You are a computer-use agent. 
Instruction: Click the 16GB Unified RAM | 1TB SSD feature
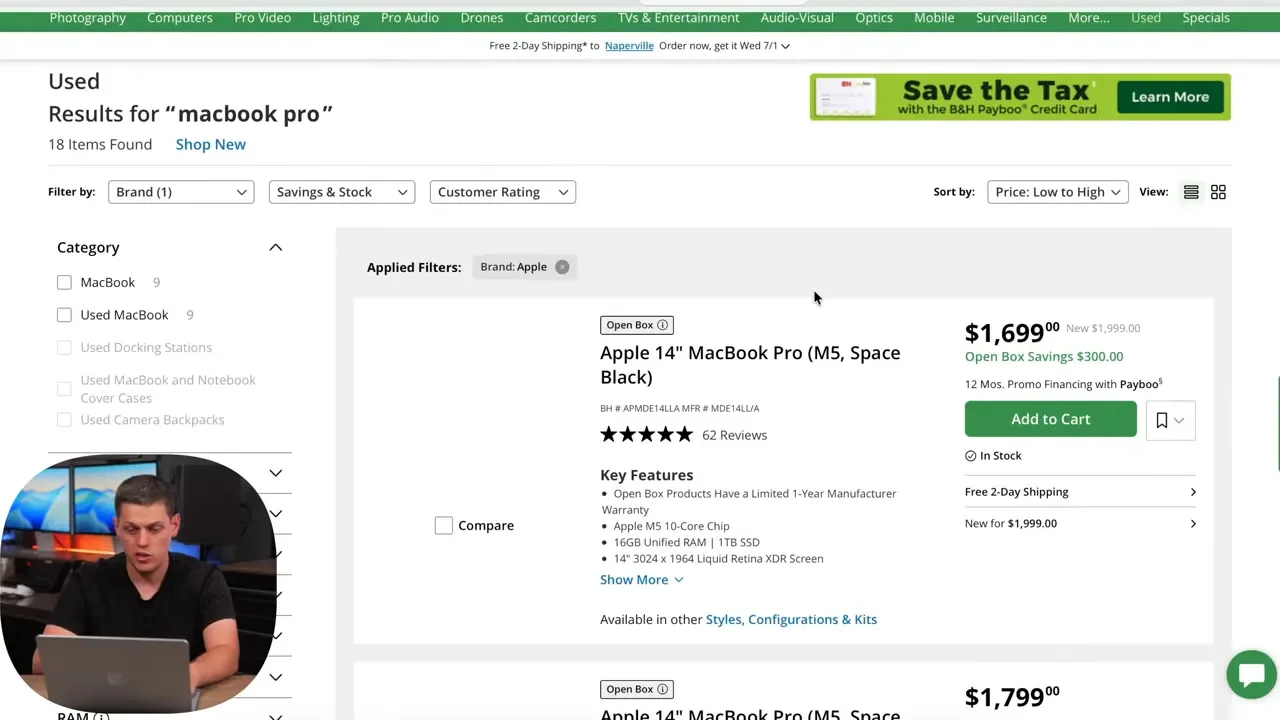click(686, 542)
